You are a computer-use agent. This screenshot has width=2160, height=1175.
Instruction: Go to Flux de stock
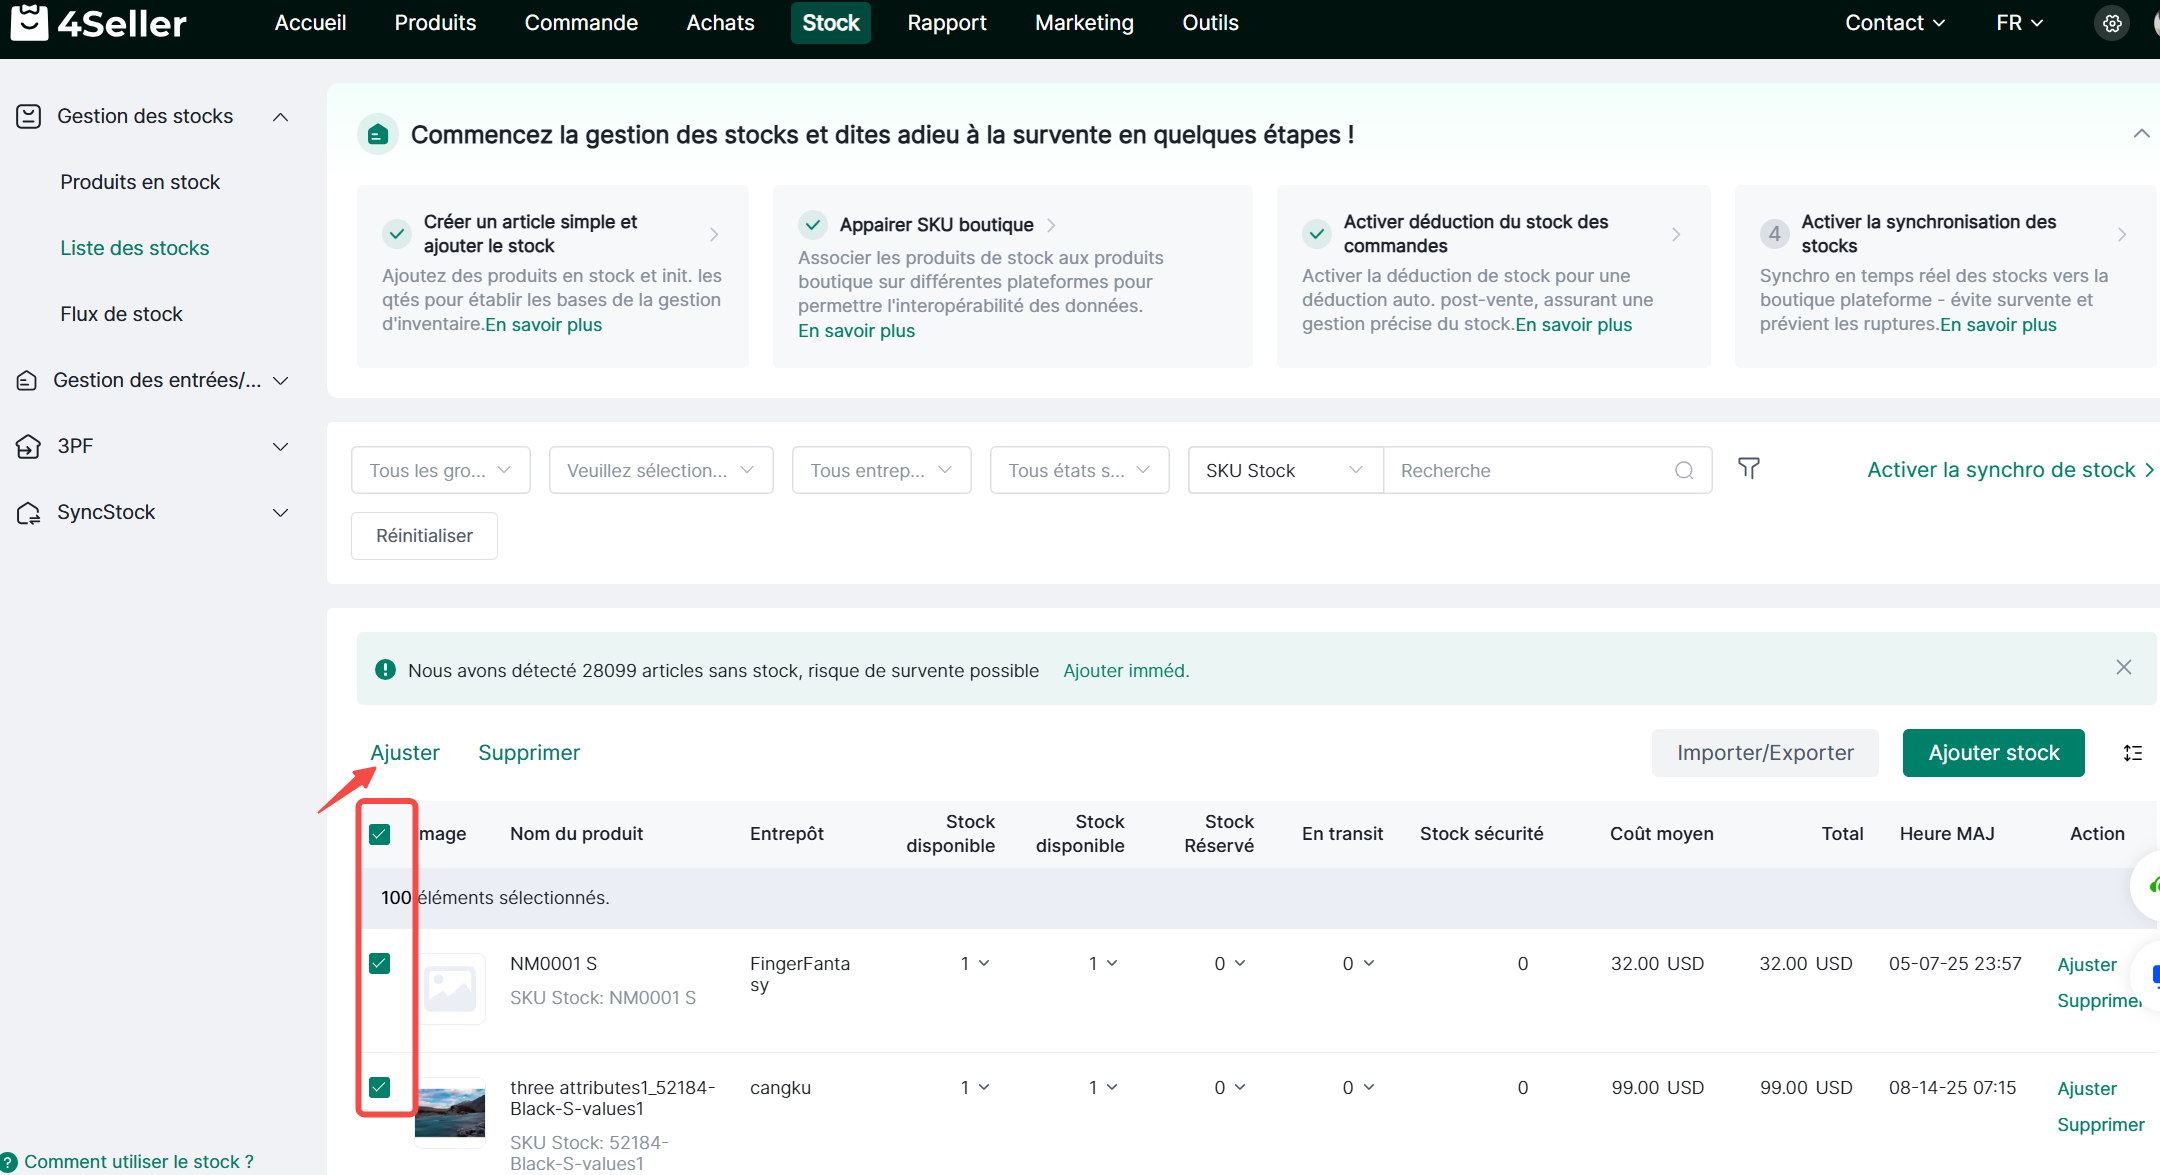tap(121, 314)
